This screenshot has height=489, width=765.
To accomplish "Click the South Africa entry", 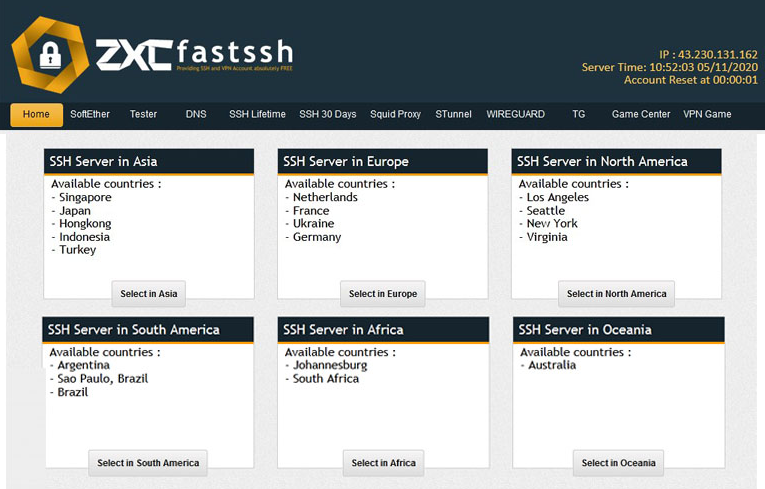I will coord(325,379).
